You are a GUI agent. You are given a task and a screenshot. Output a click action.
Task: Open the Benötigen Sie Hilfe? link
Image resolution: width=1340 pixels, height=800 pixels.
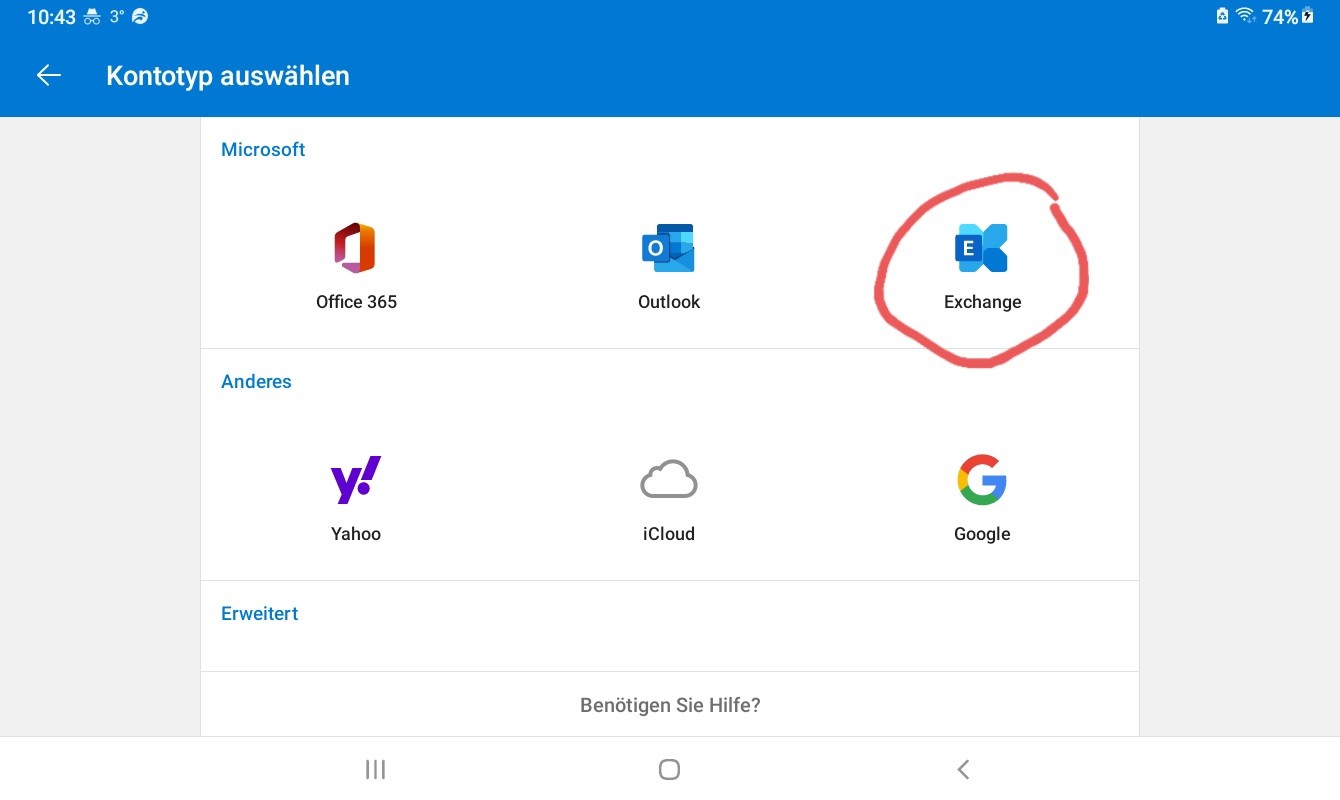pos(670,705)
